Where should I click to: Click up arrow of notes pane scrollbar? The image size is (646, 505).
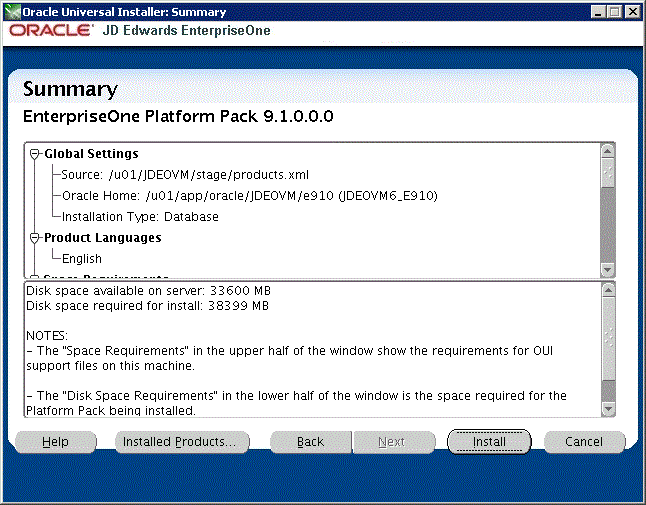[x=609, y=290]
